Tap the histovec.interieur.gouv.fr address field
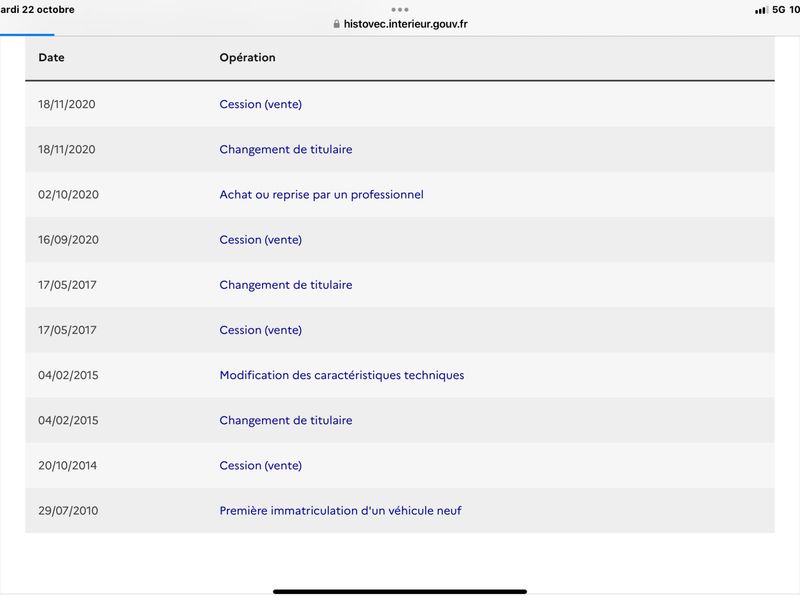This screenshot has height=600, width=800. pyautogui.click(x=400, y=24)
